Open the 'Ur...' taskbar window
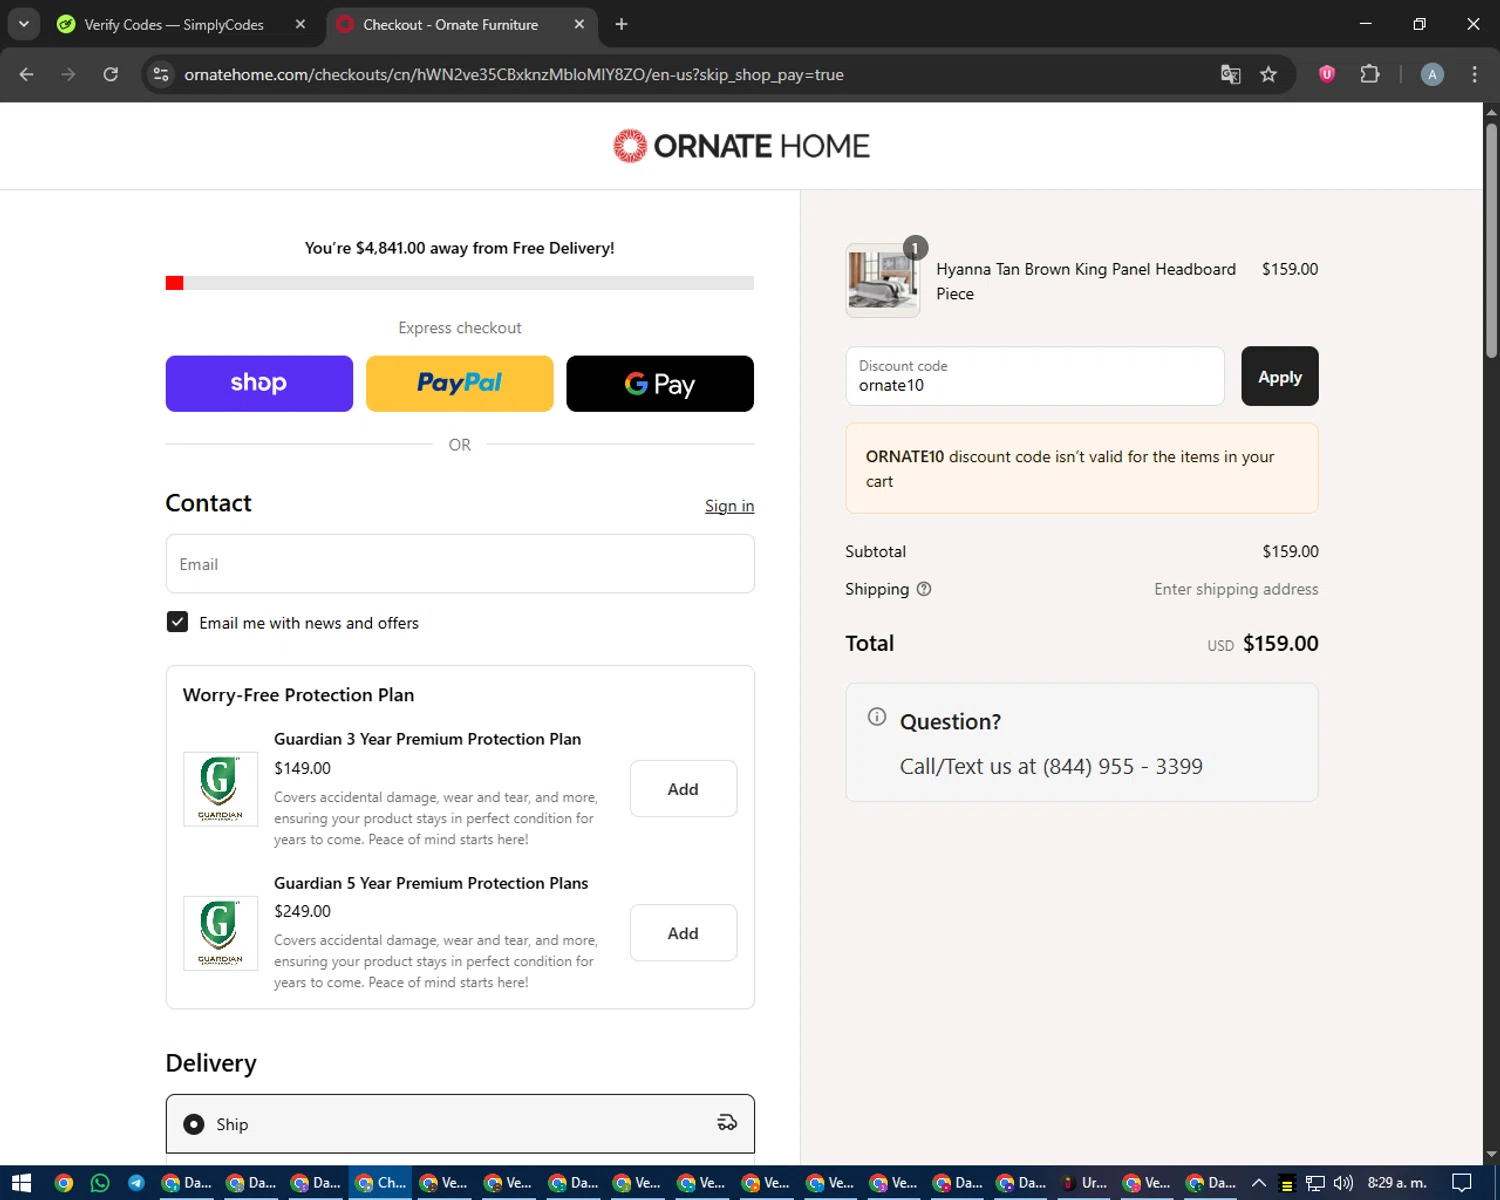 coord(1084,1183)
